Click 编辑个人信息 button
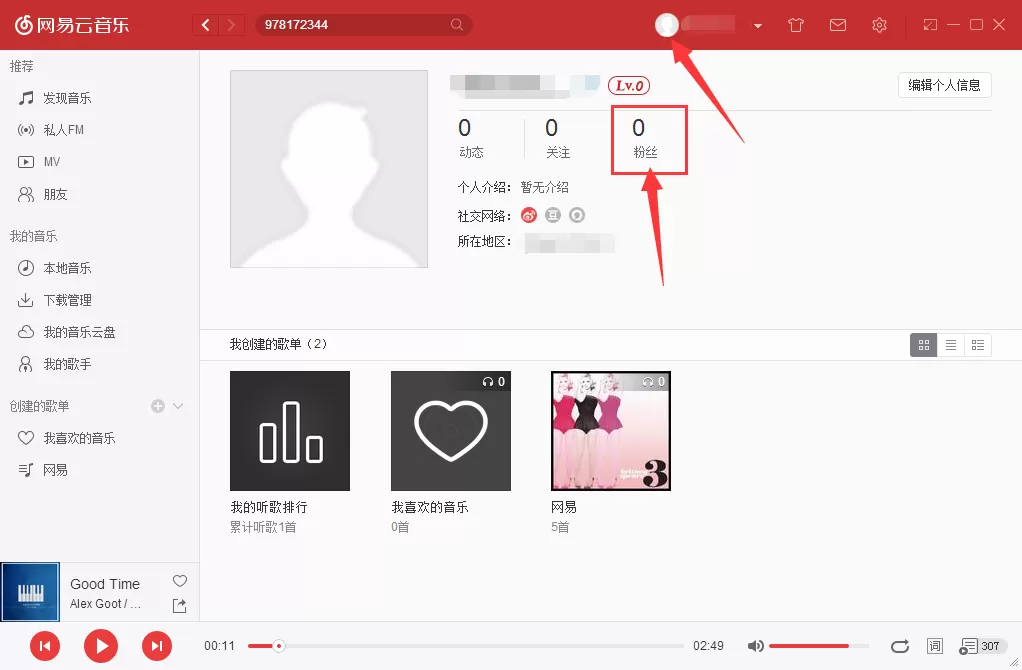Screen dimensions: 1022x670 click(x=944, y=85)
